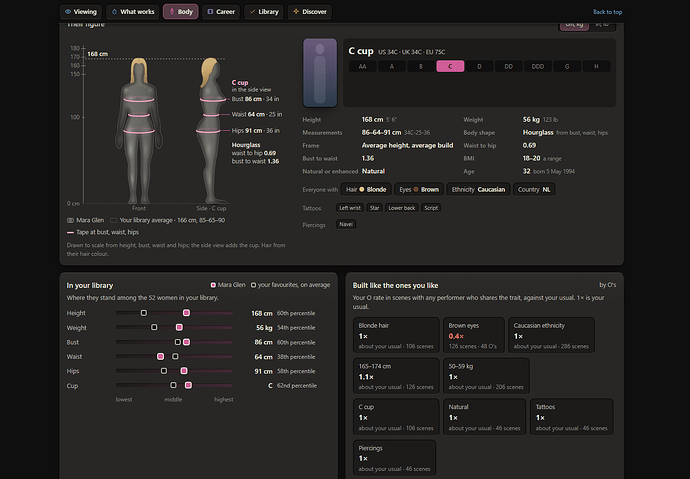
Task: Open the Natural trait card
Action: [x=484, y=417]
